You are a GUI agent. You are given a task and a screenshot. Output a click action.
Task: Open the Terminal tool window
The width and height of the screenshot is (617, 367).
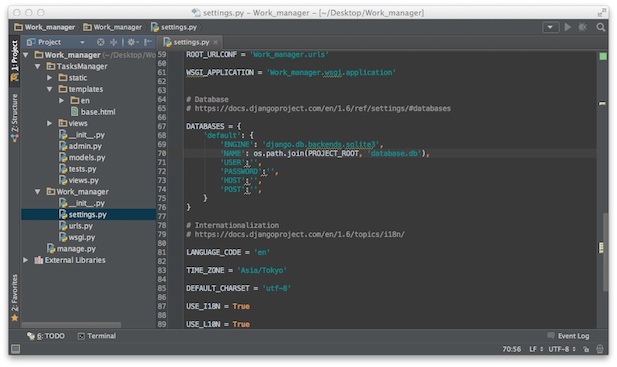click(97, 336)
